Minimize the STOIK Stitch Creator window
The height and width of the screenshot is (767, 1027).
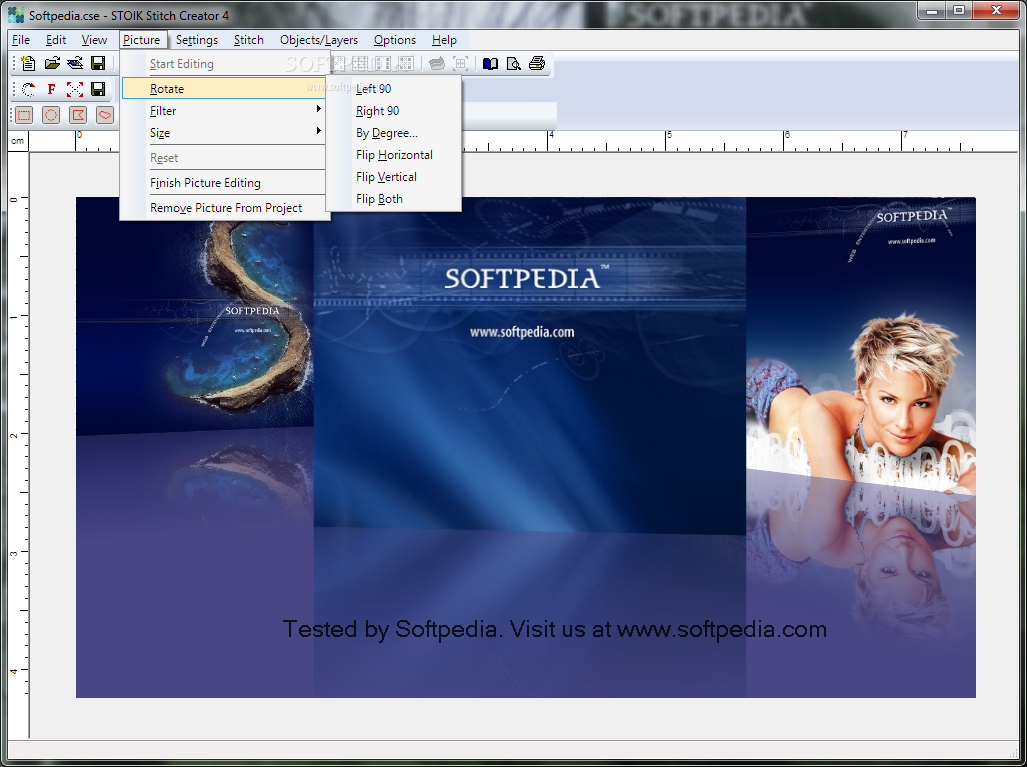click(932, 10)
